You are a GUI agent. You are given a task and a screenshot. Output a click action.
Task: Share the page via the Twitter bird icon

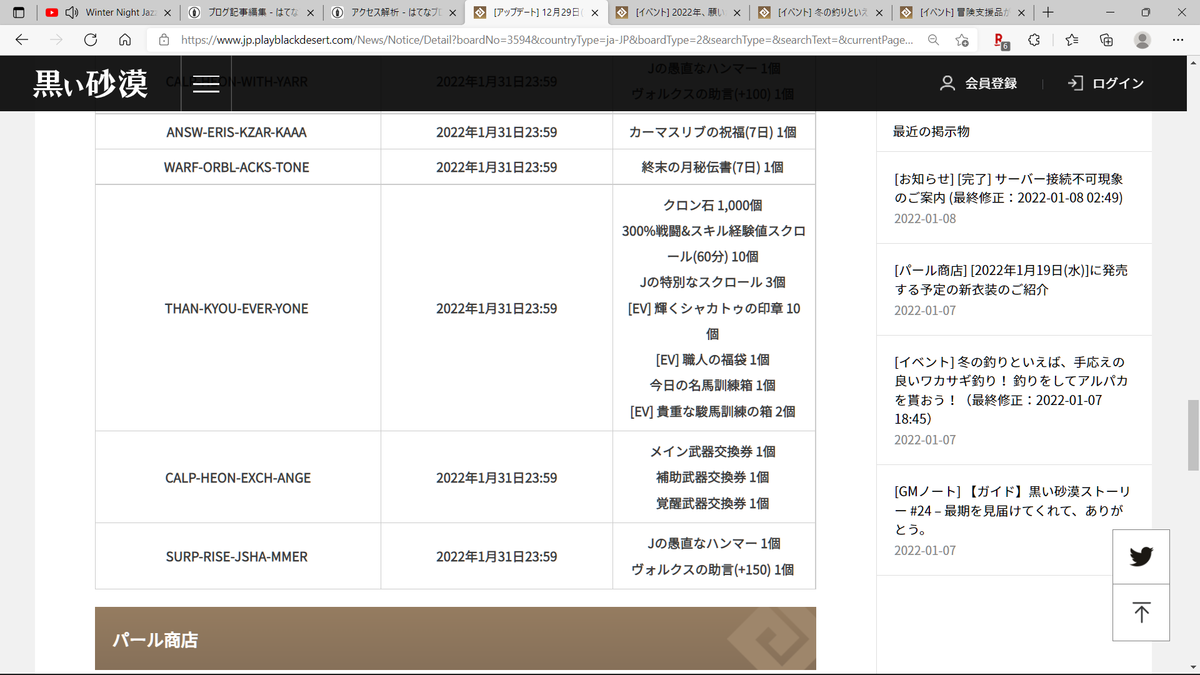pos(1141,557)
